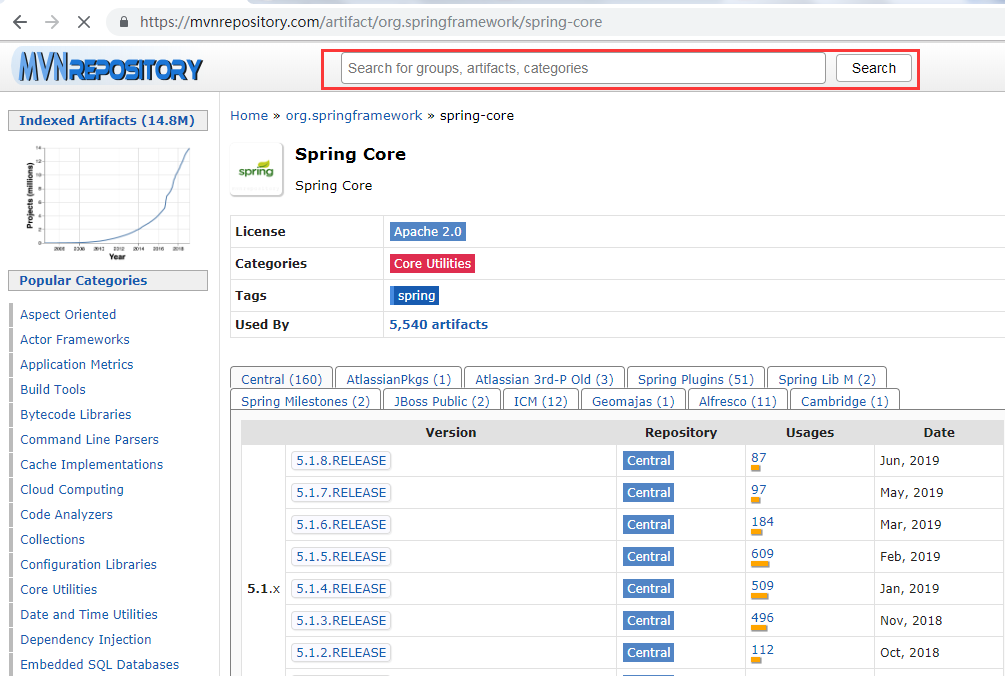The height and width of the screenshot is (676, 1005).
Task: Open Collections category
Action: pyautogui.click(x=52, y=540)
